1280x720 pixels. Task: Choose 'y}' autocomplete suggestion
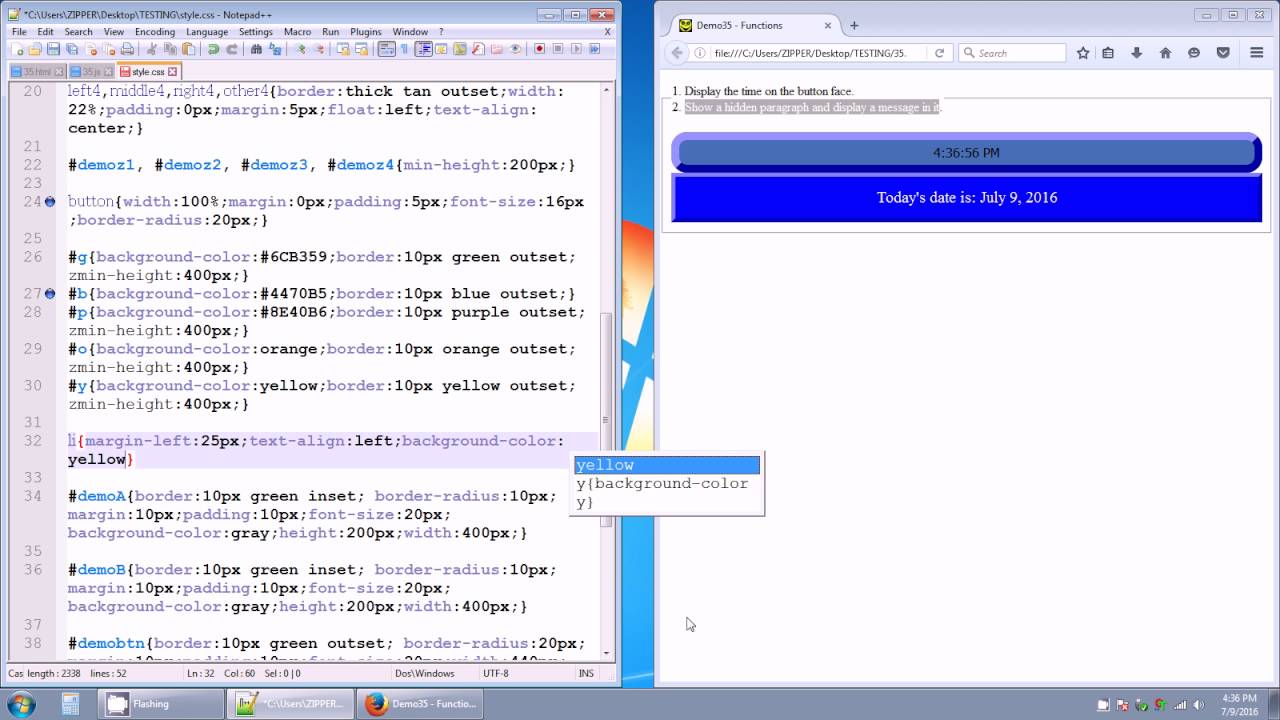(667, 502)
